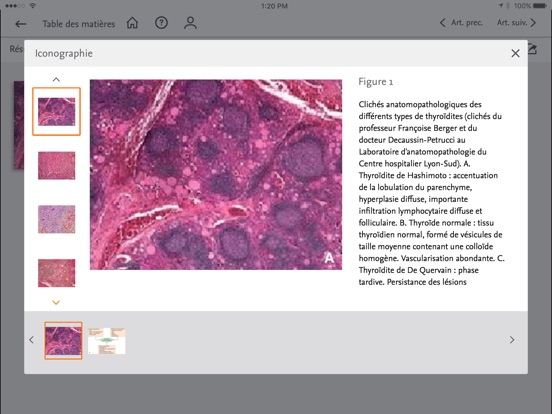
Task: Open Table des matières
Action: [79, 24]
